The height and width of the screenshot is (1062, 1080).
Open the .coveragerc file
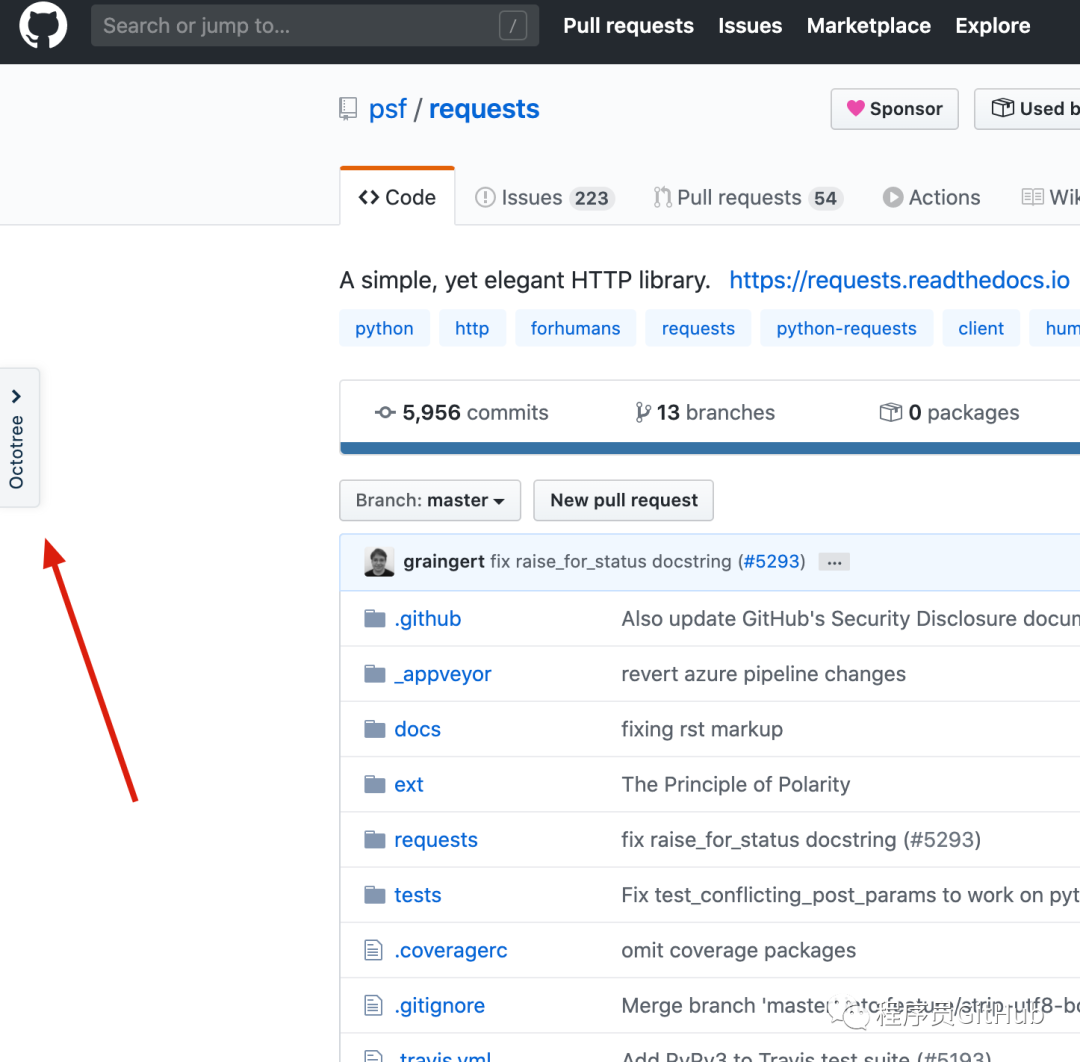point(450,950)
